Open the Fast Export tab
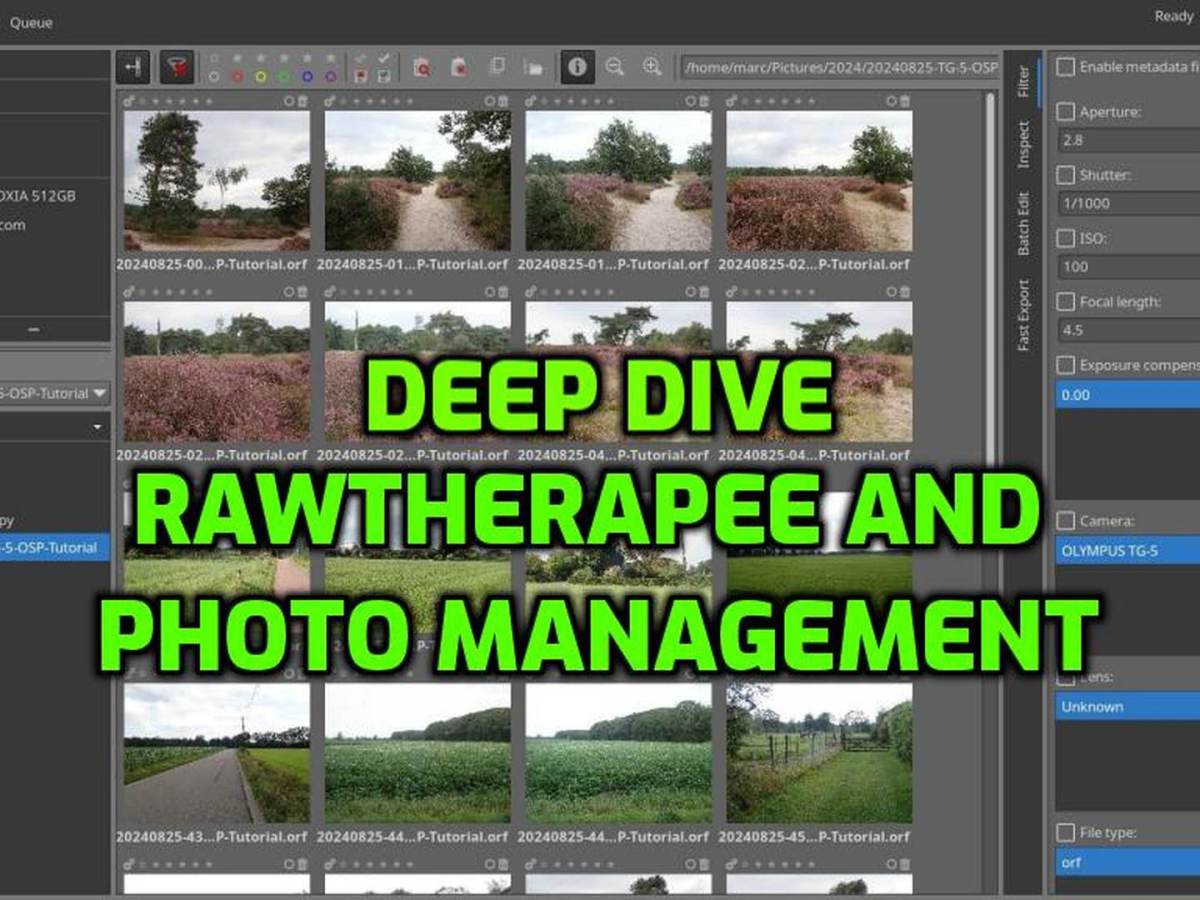1200x900 pixels. tap(1023, 314)
